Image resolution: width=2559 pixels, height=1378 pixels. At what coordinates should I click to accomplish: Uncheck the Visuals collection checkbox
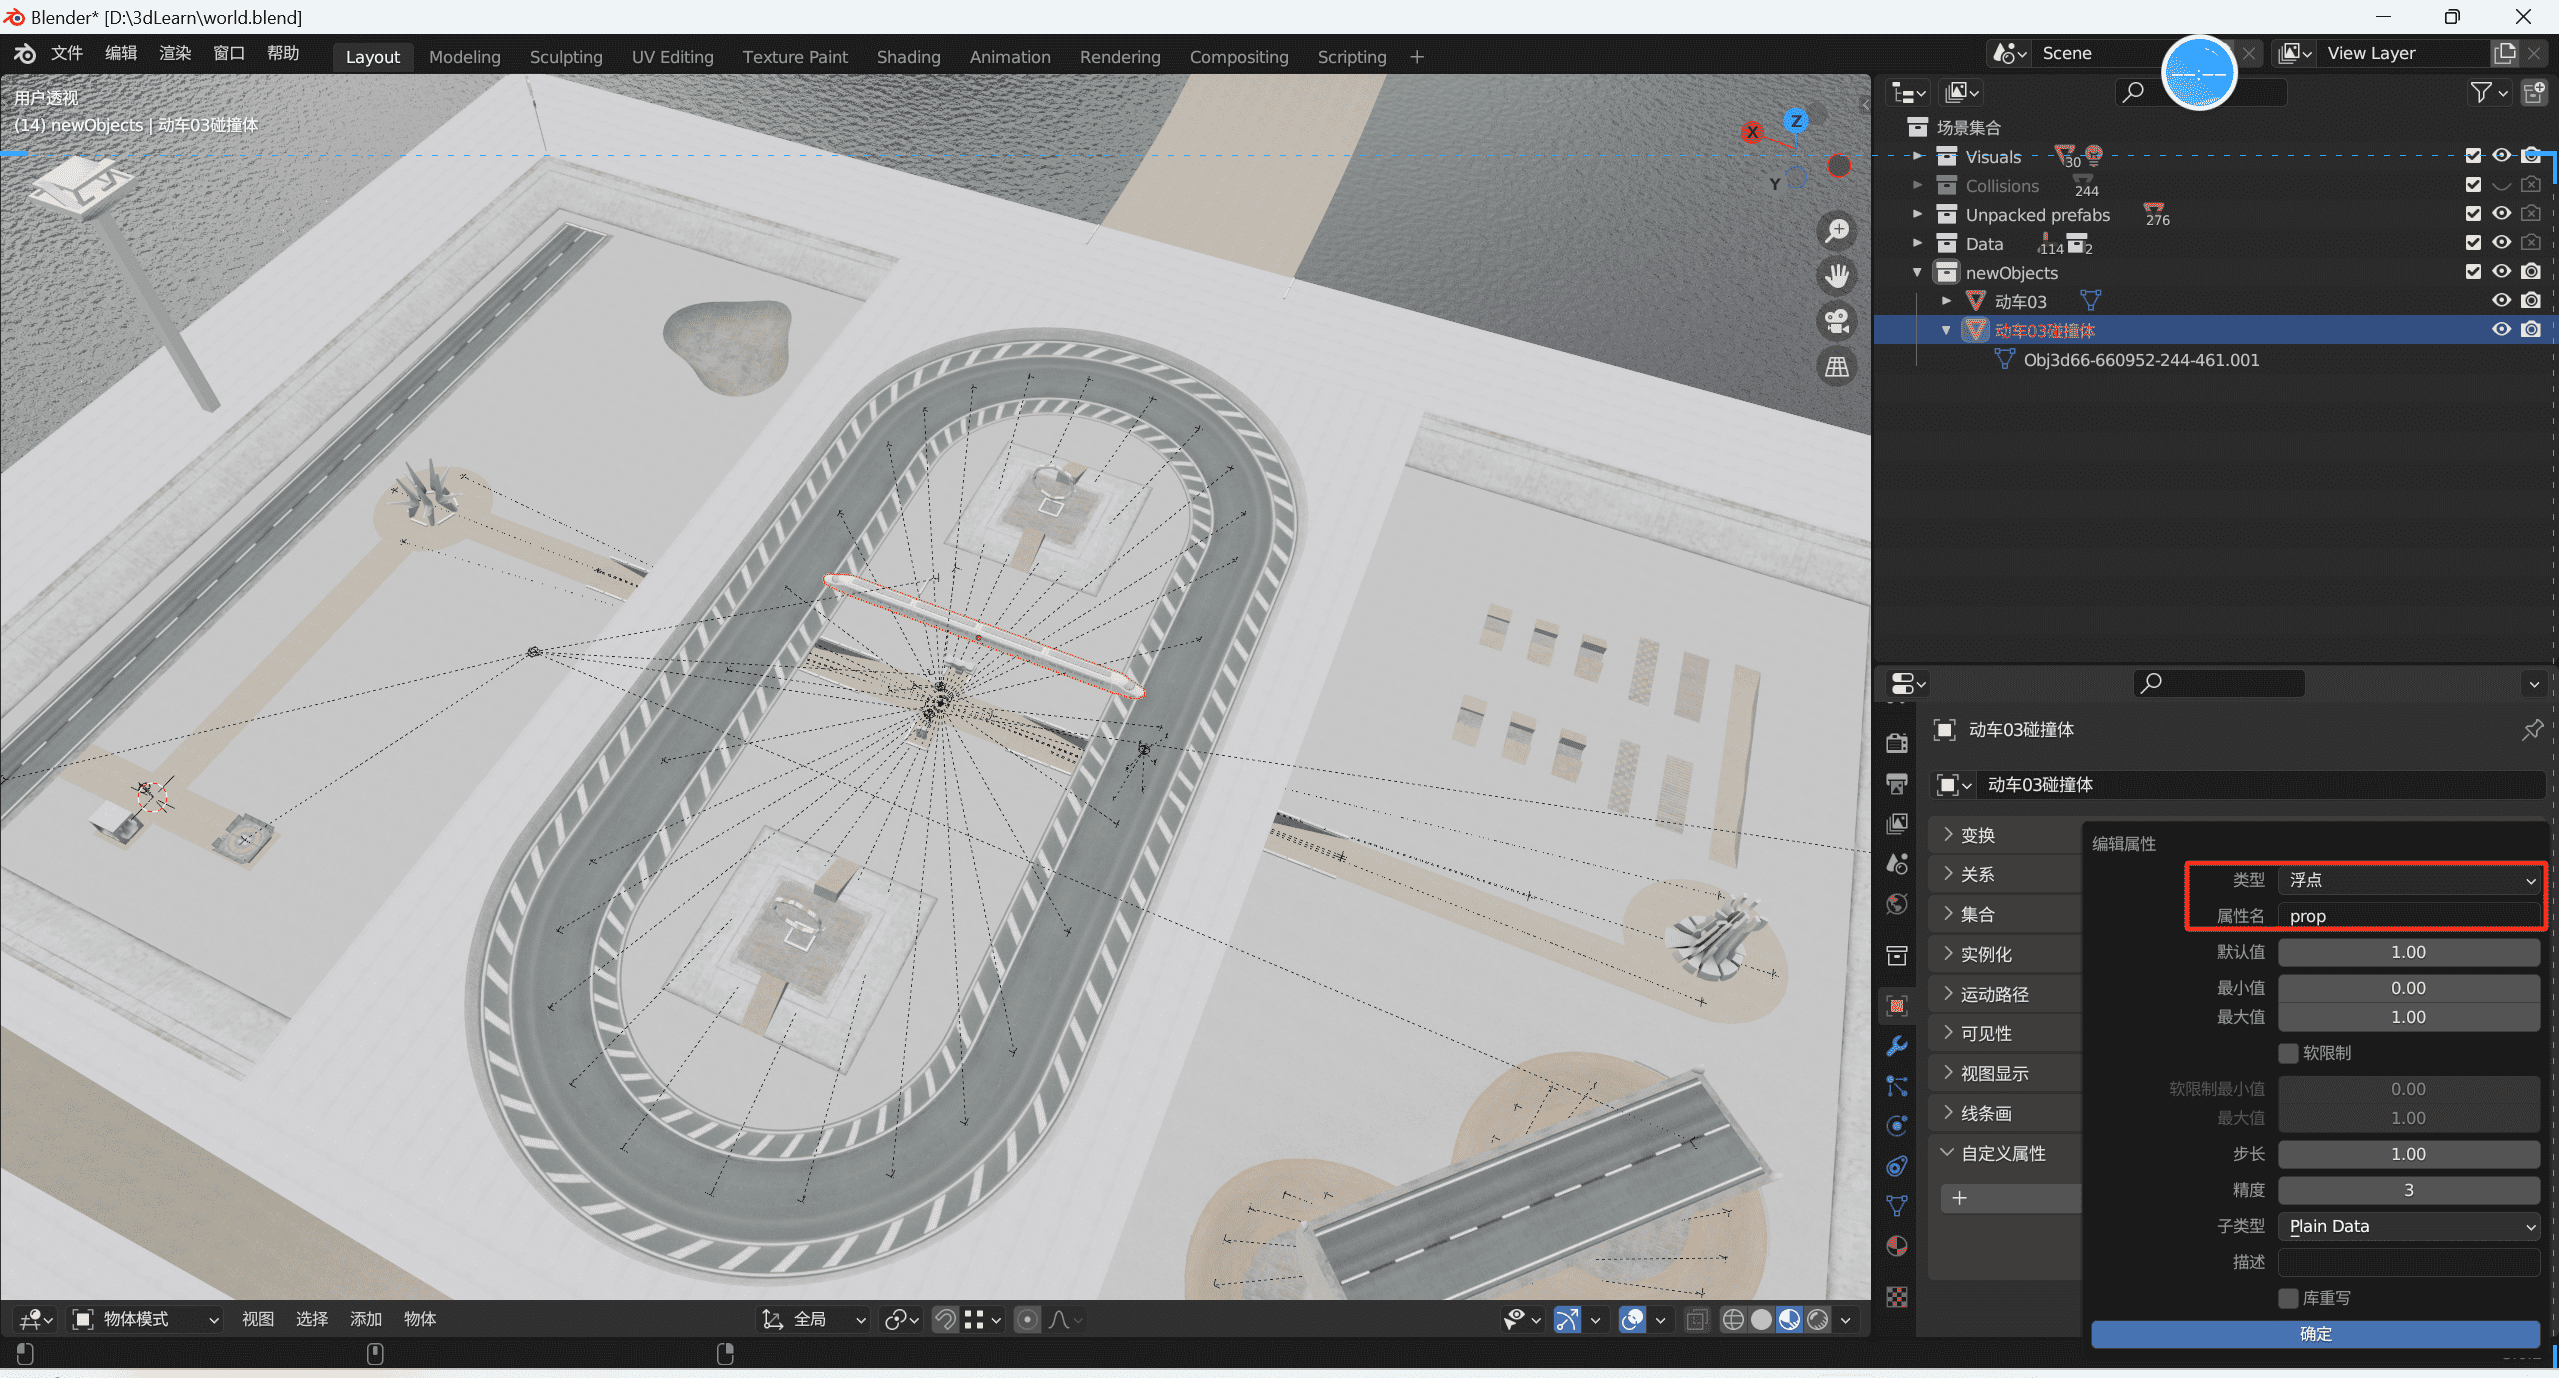2473,156
